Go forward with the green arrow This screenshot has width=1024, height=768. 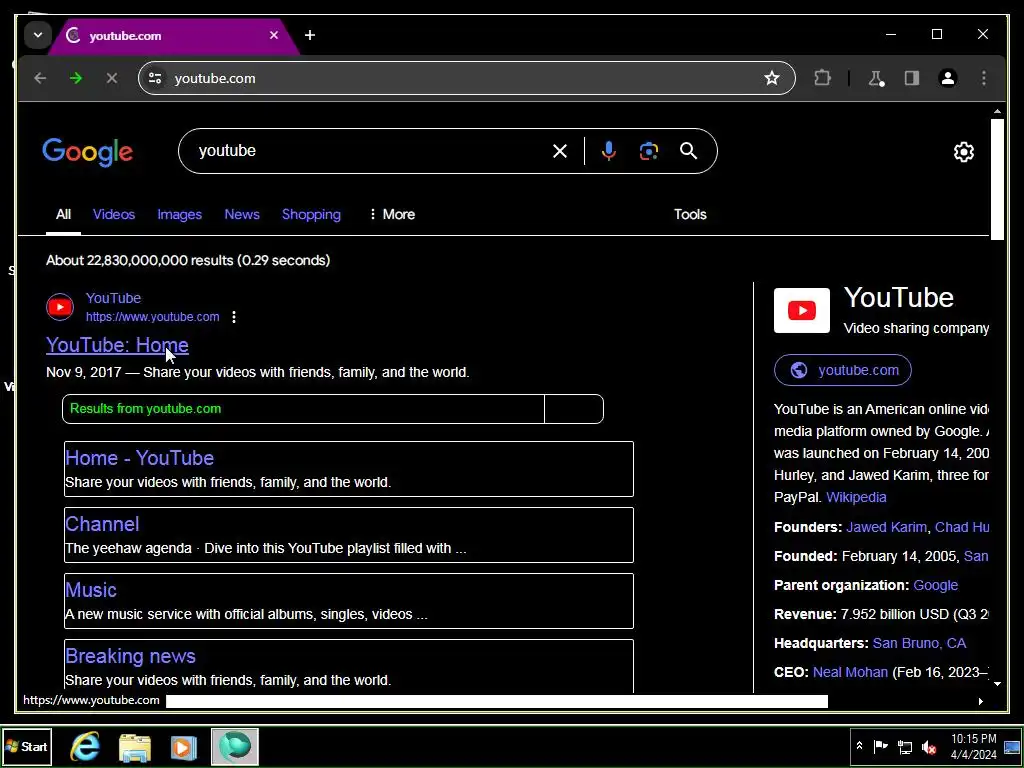76,78
